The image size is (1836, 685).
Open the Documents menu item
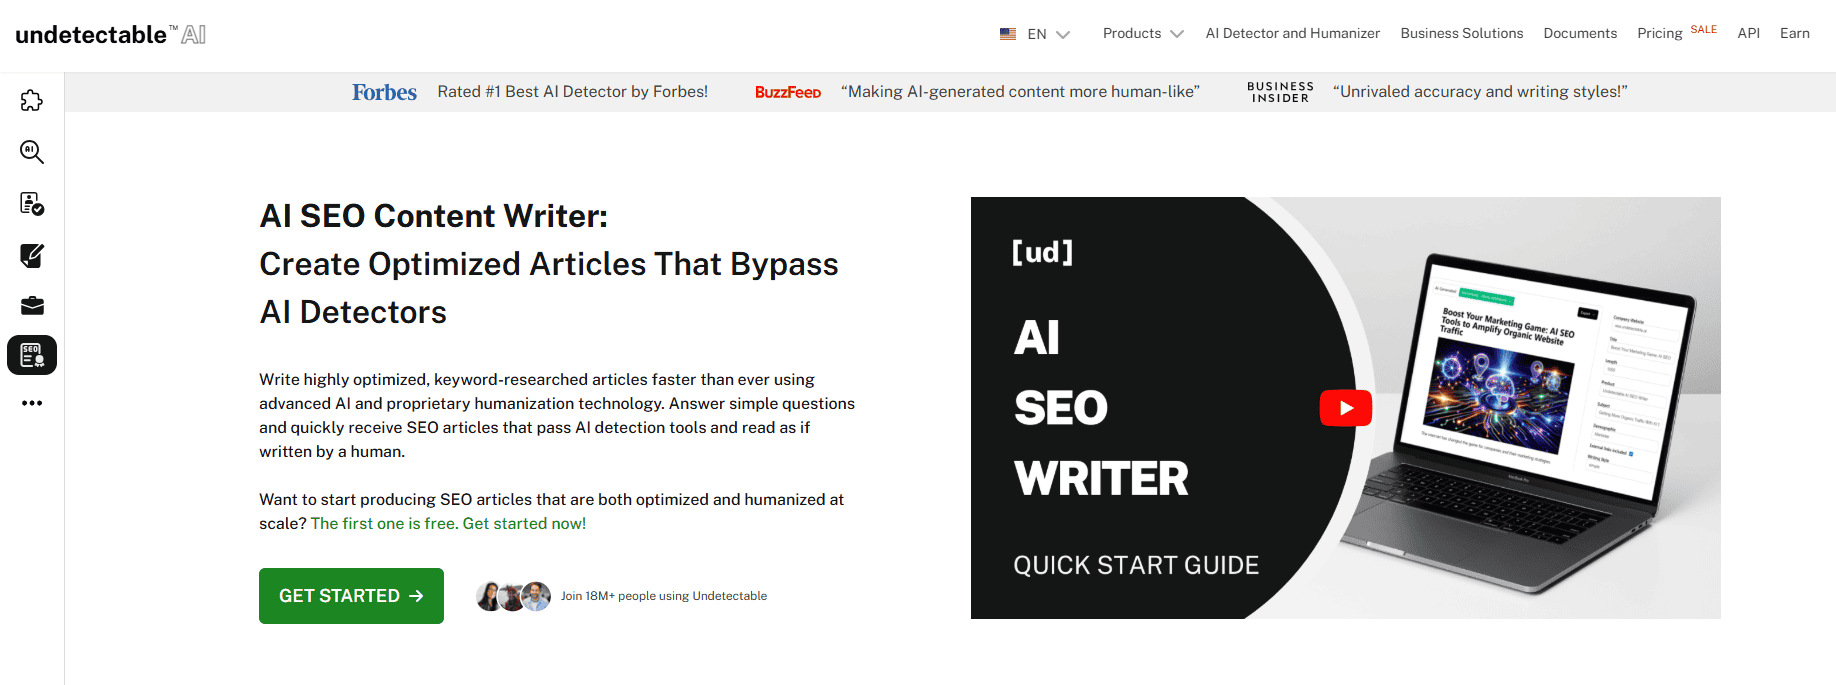tap(1580, 33)
